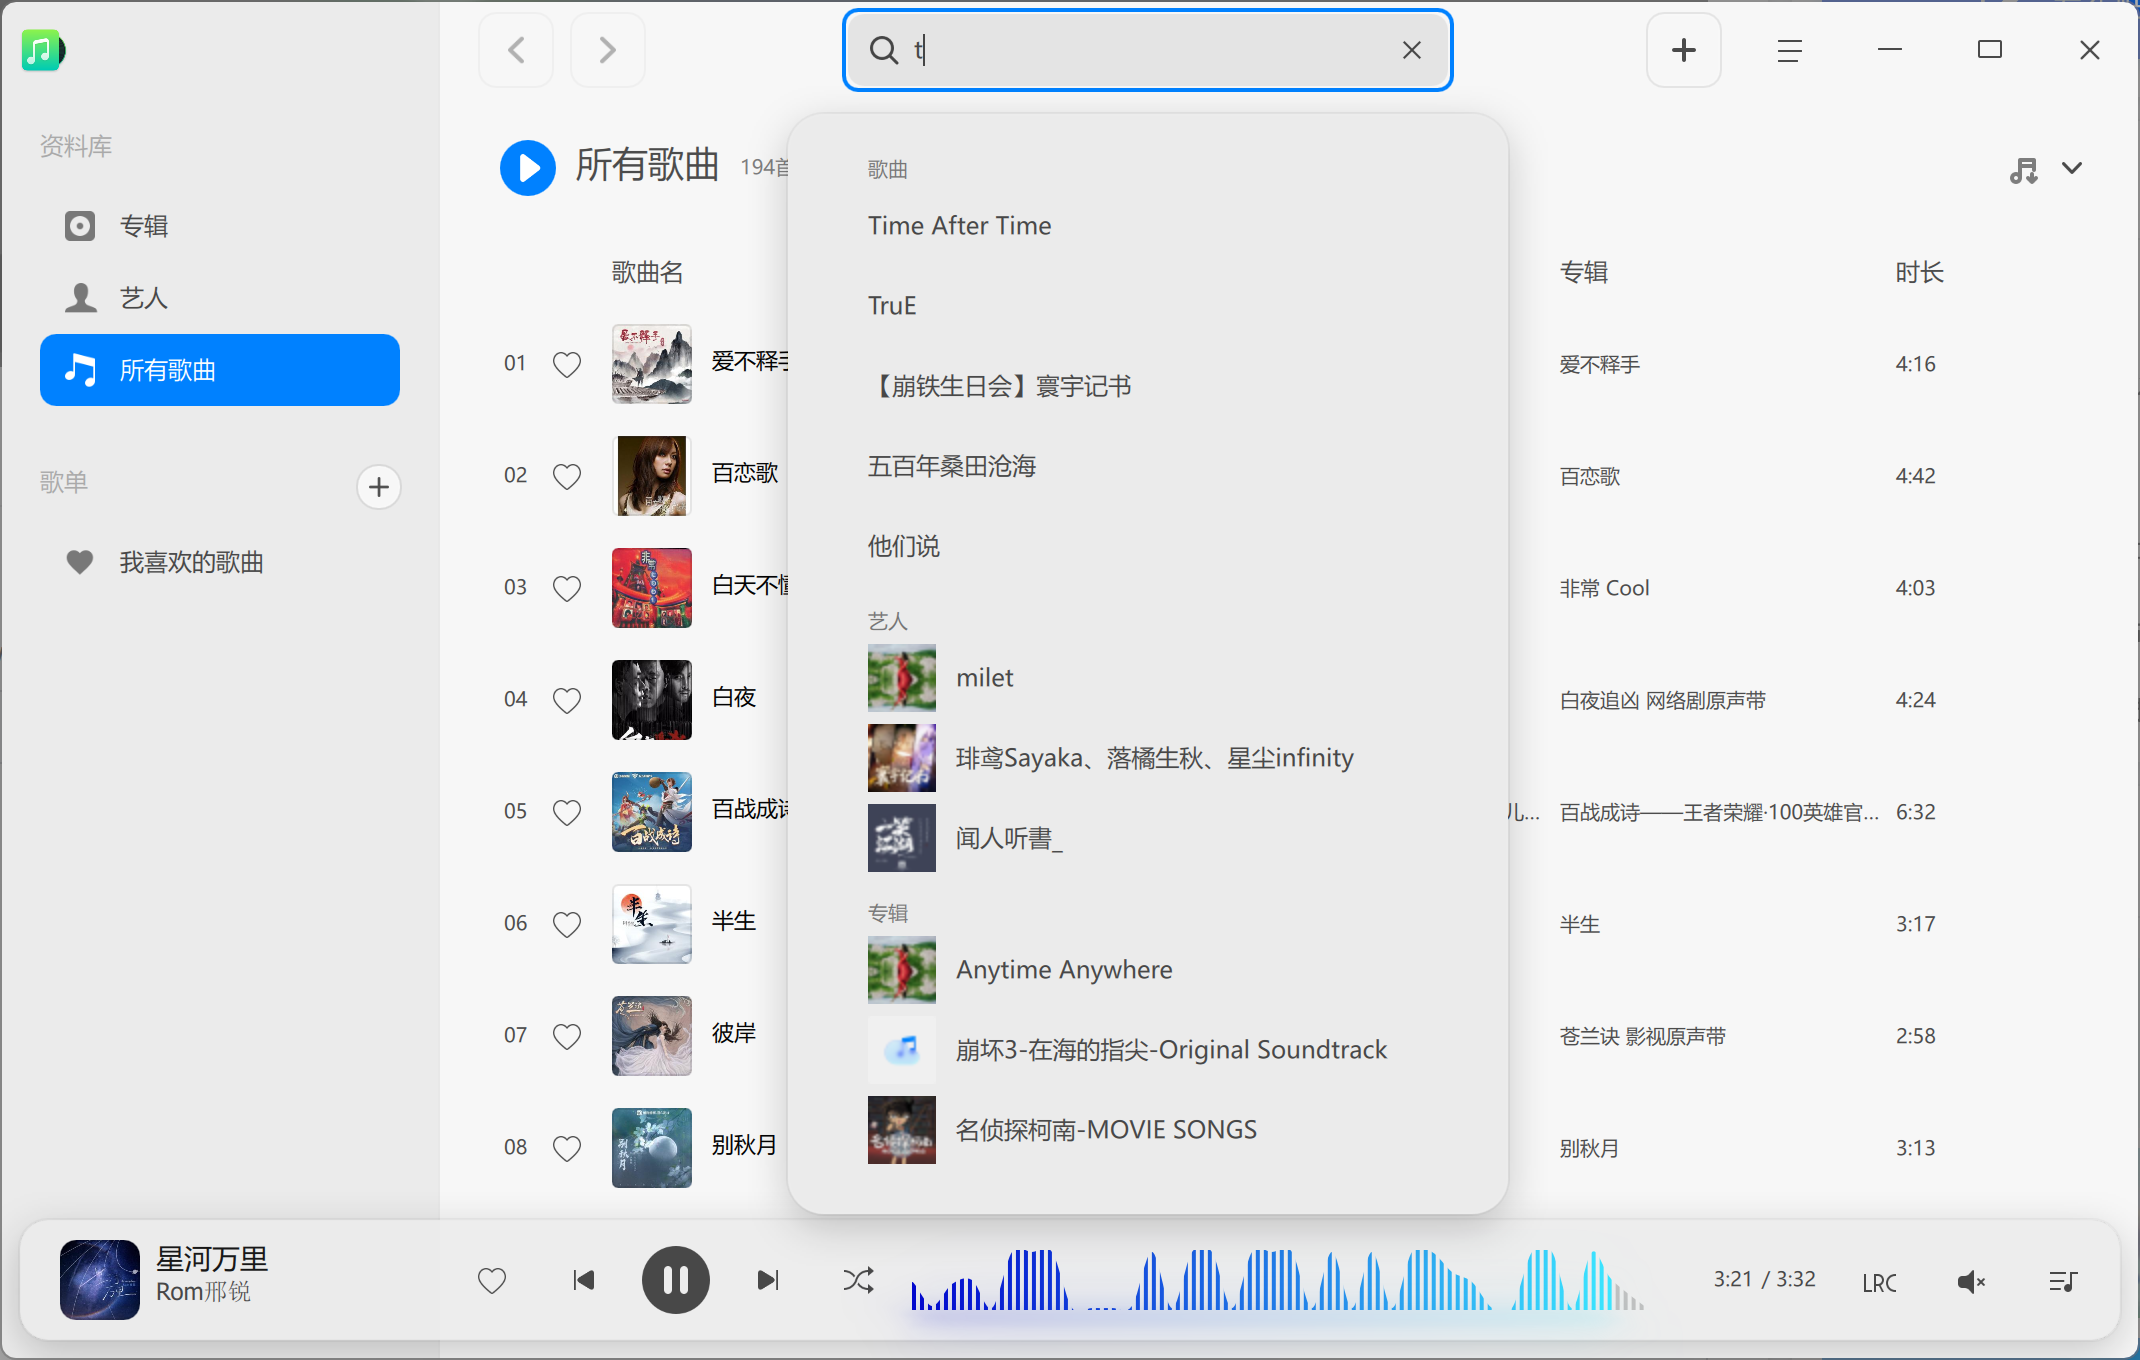Toggle heart on song 07 彼岸
Screen dimensions: 2140x1360
pos(567,1036)
